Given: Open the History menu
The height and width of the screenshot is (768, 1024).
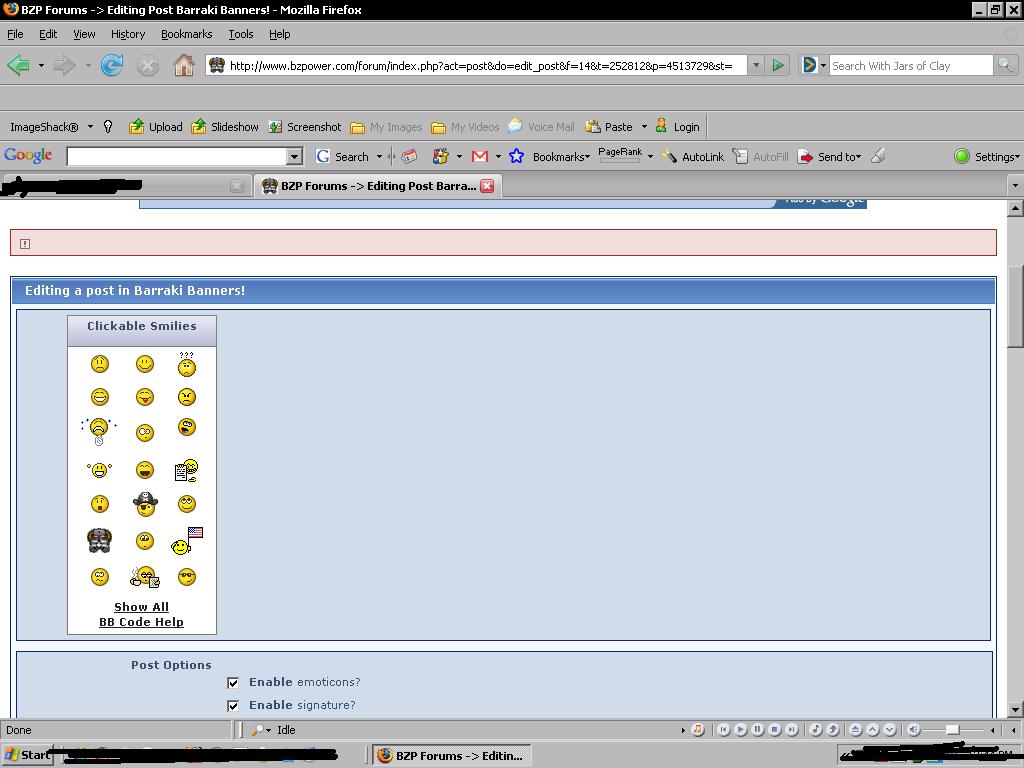Looking at the screenshot, I should pyautogui.click(x=127, y=34).
